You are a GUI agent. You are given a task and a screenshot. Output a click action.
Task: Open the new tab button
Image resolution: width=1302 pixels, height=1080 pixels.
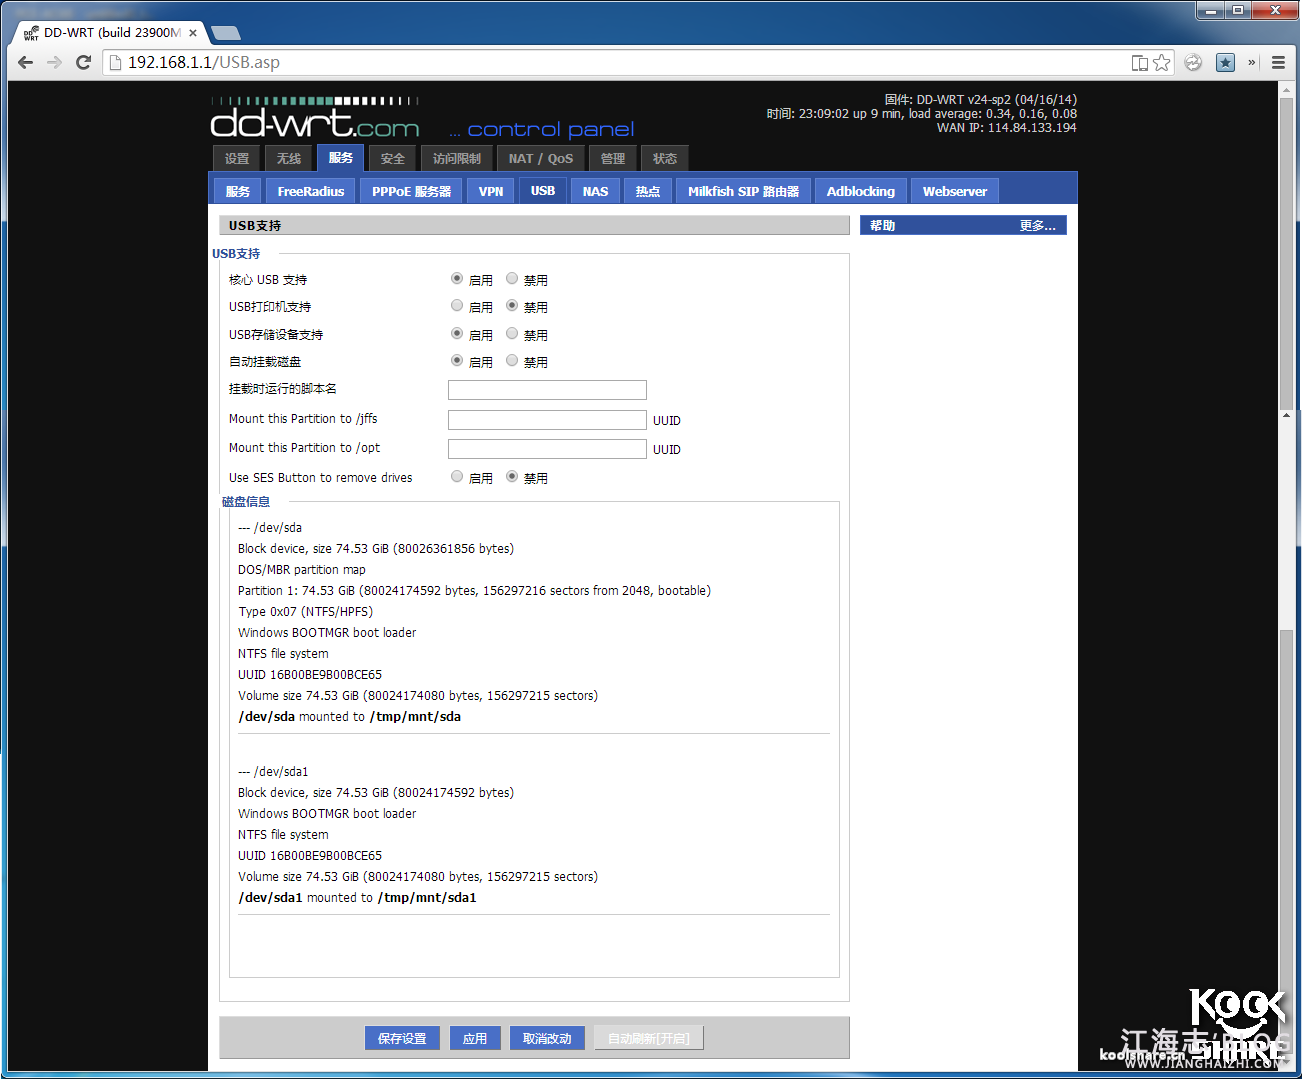(226, 33)
